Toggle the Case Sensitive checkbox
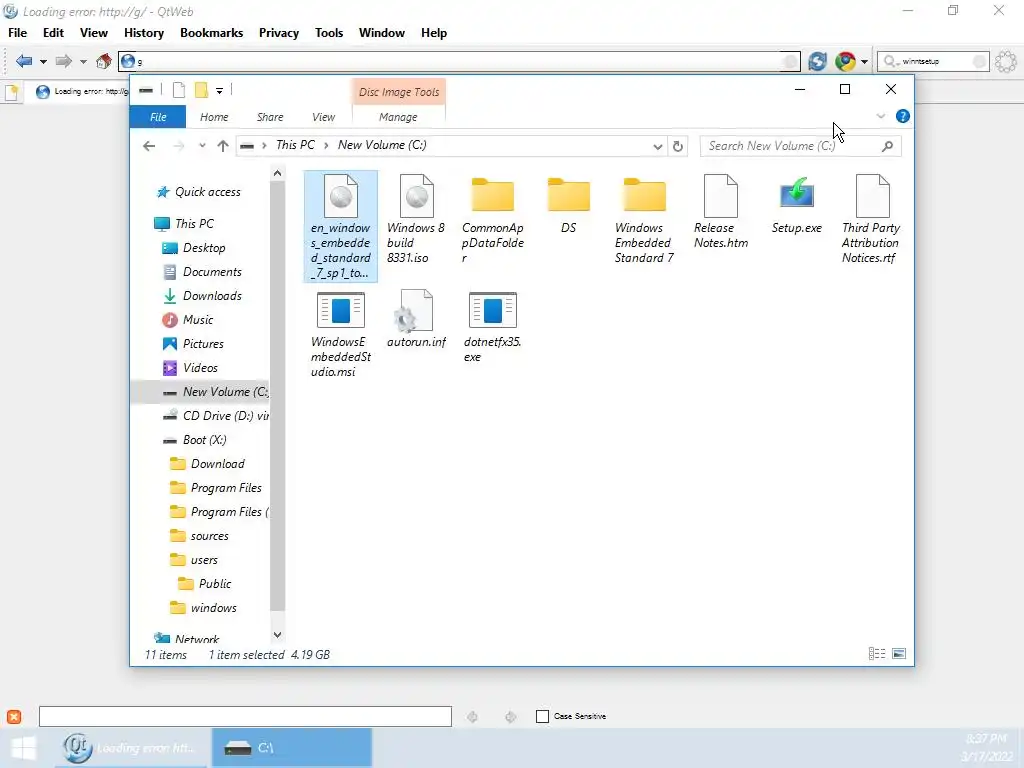The height and width of the screenshot is (768, 1024). 542,716
